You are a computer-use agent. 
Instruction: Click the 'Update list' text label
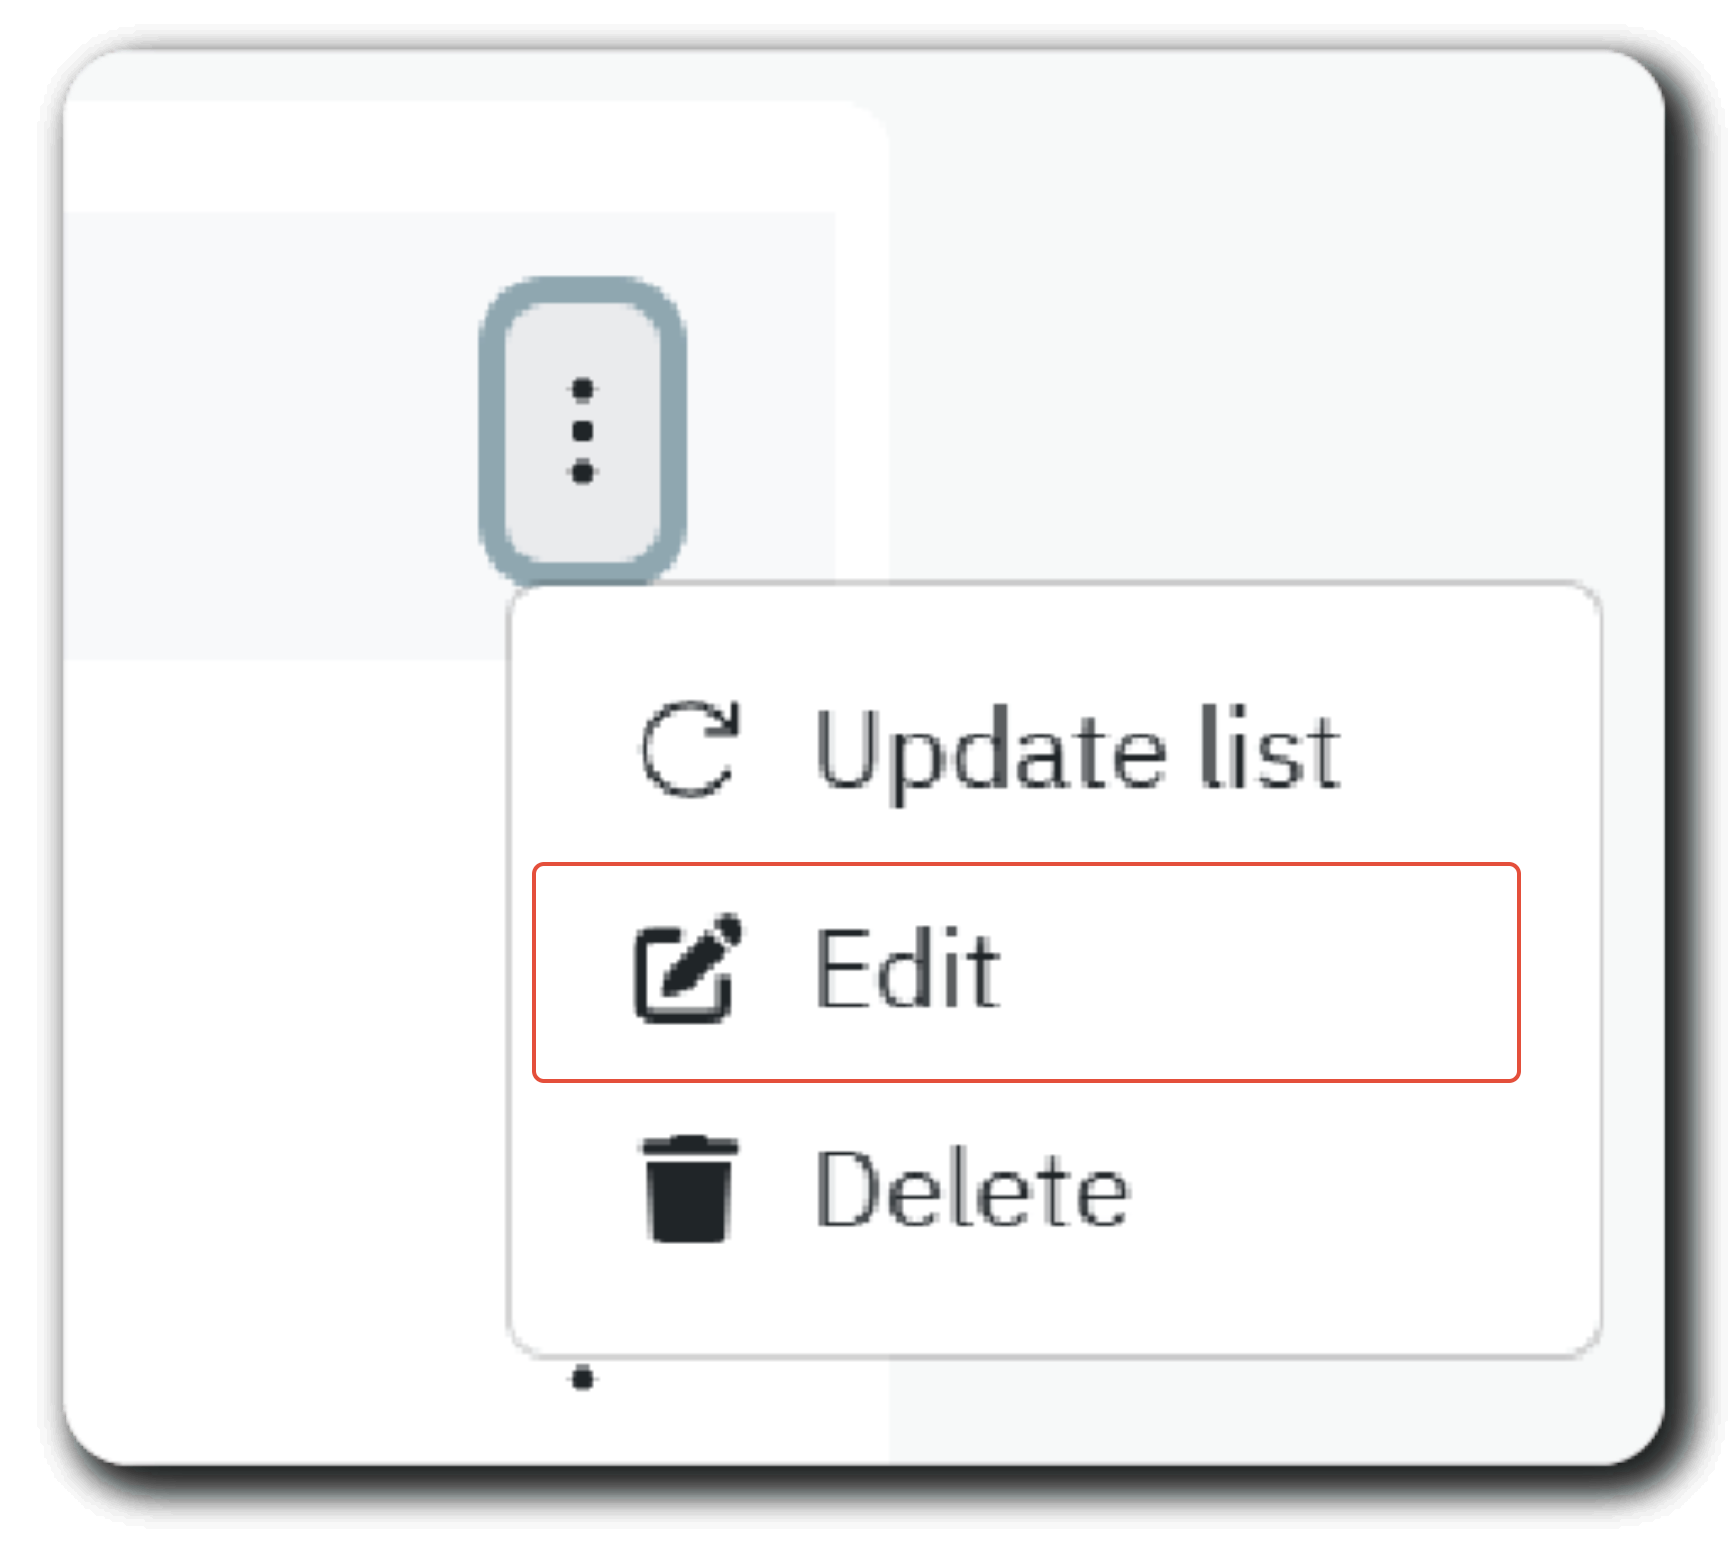[x=1077, y=750]
